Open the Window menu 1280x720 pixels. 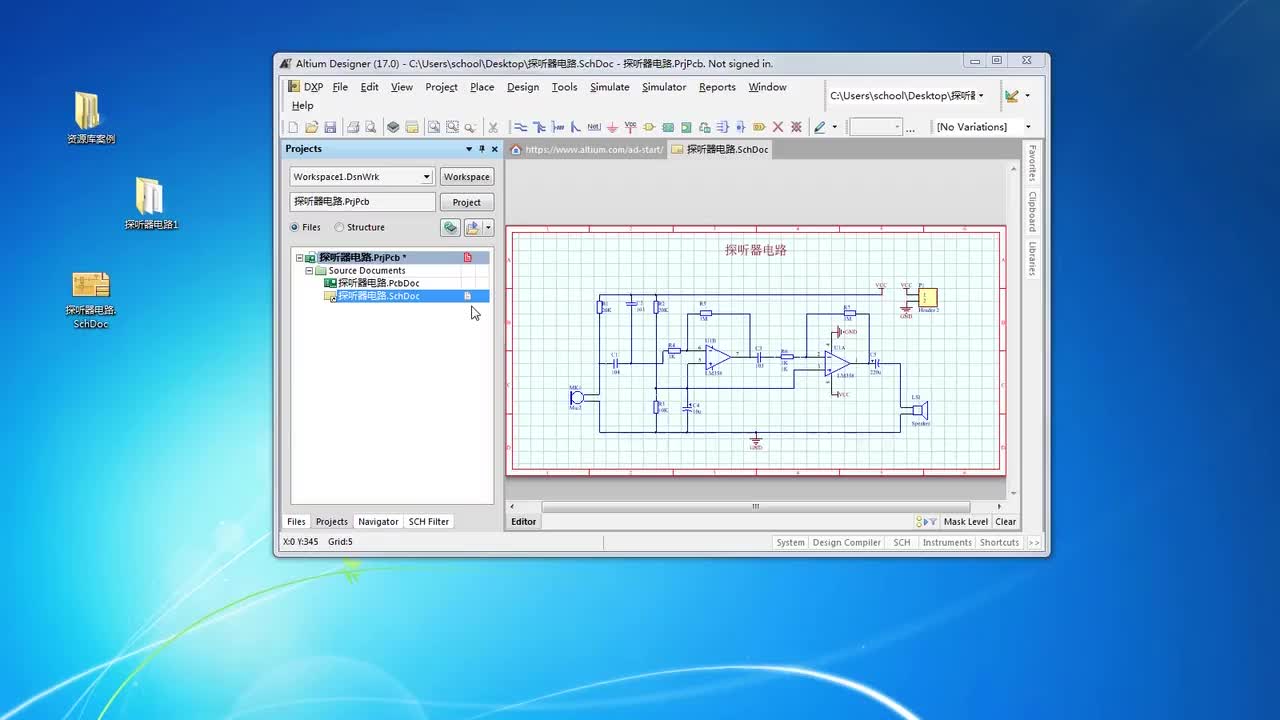pos(767,87)
